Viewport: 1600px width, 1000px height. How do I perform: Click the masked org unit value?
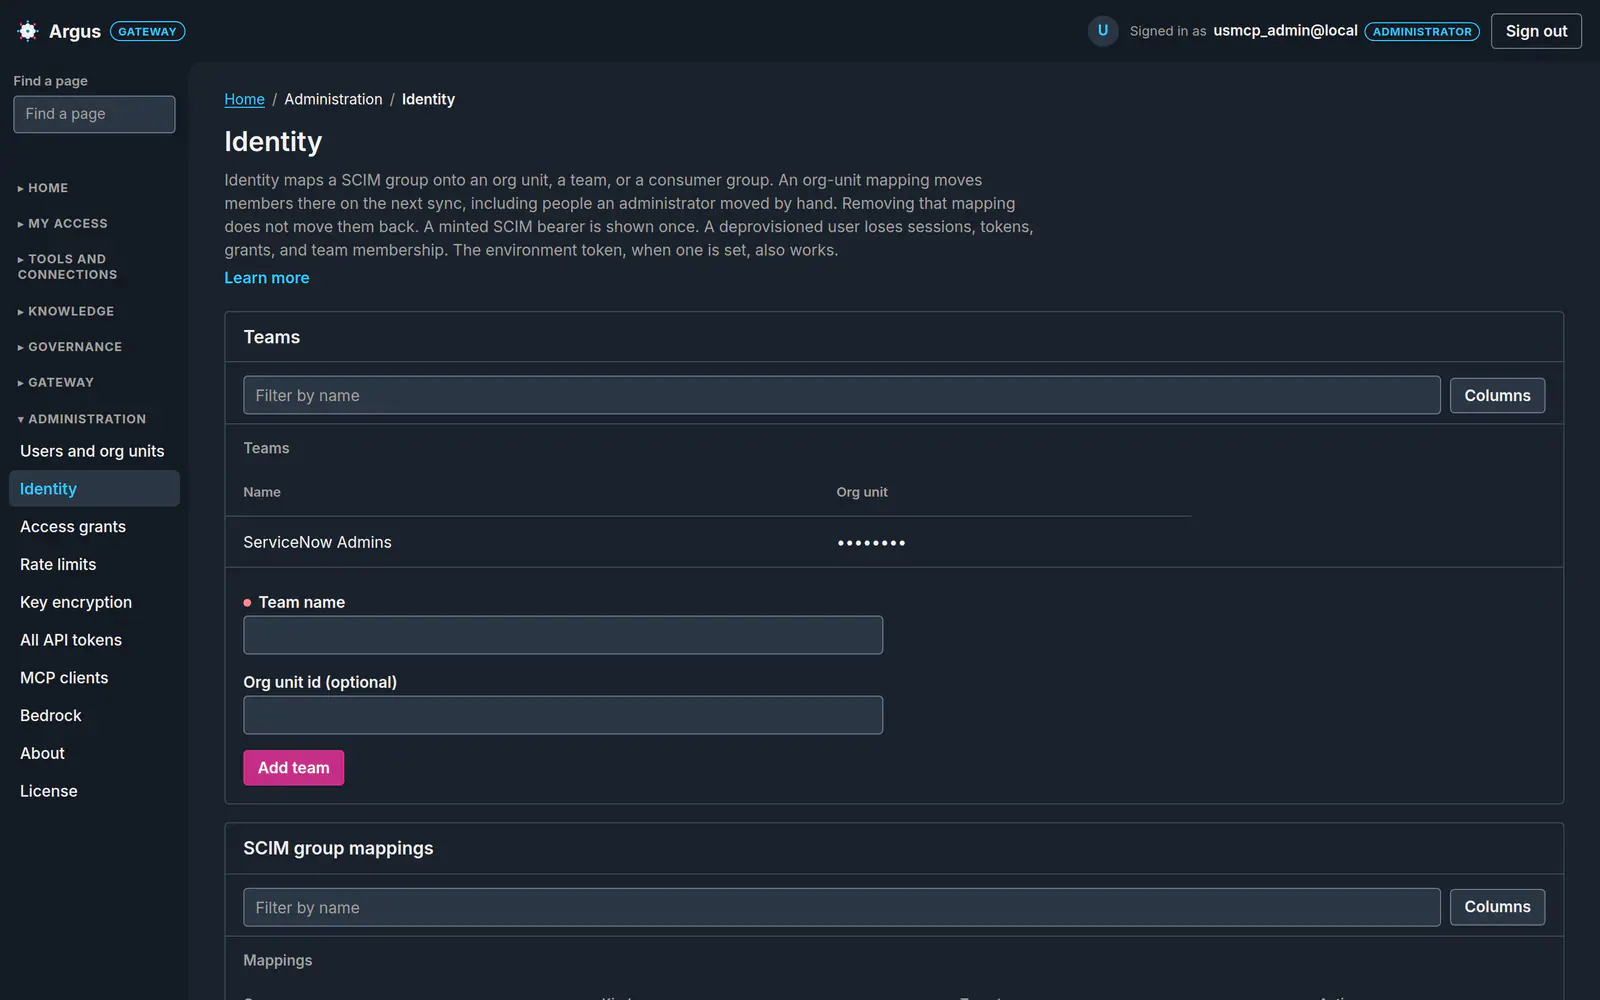(871, 543)
